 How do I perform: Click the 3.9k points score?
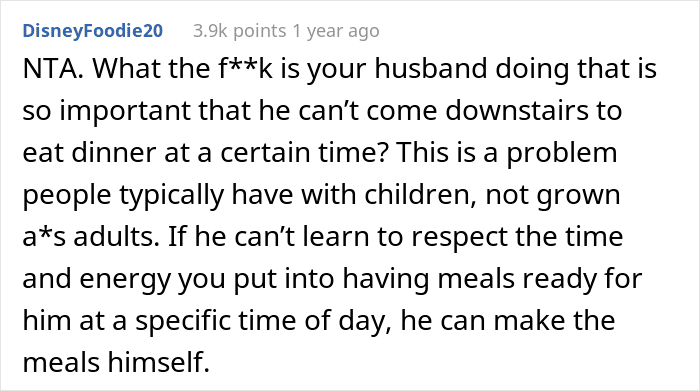(239, 31)
